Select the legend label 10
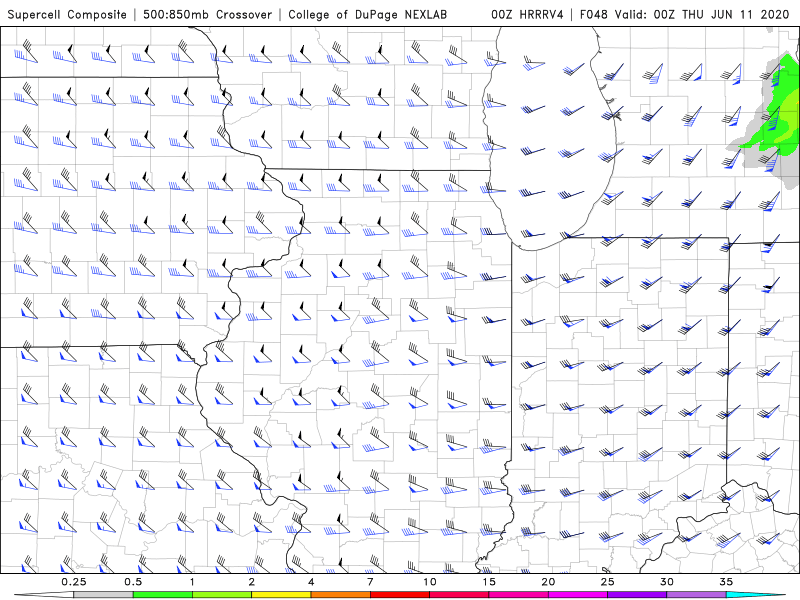Viewport: 800px width, 600px height. [430, 582]
